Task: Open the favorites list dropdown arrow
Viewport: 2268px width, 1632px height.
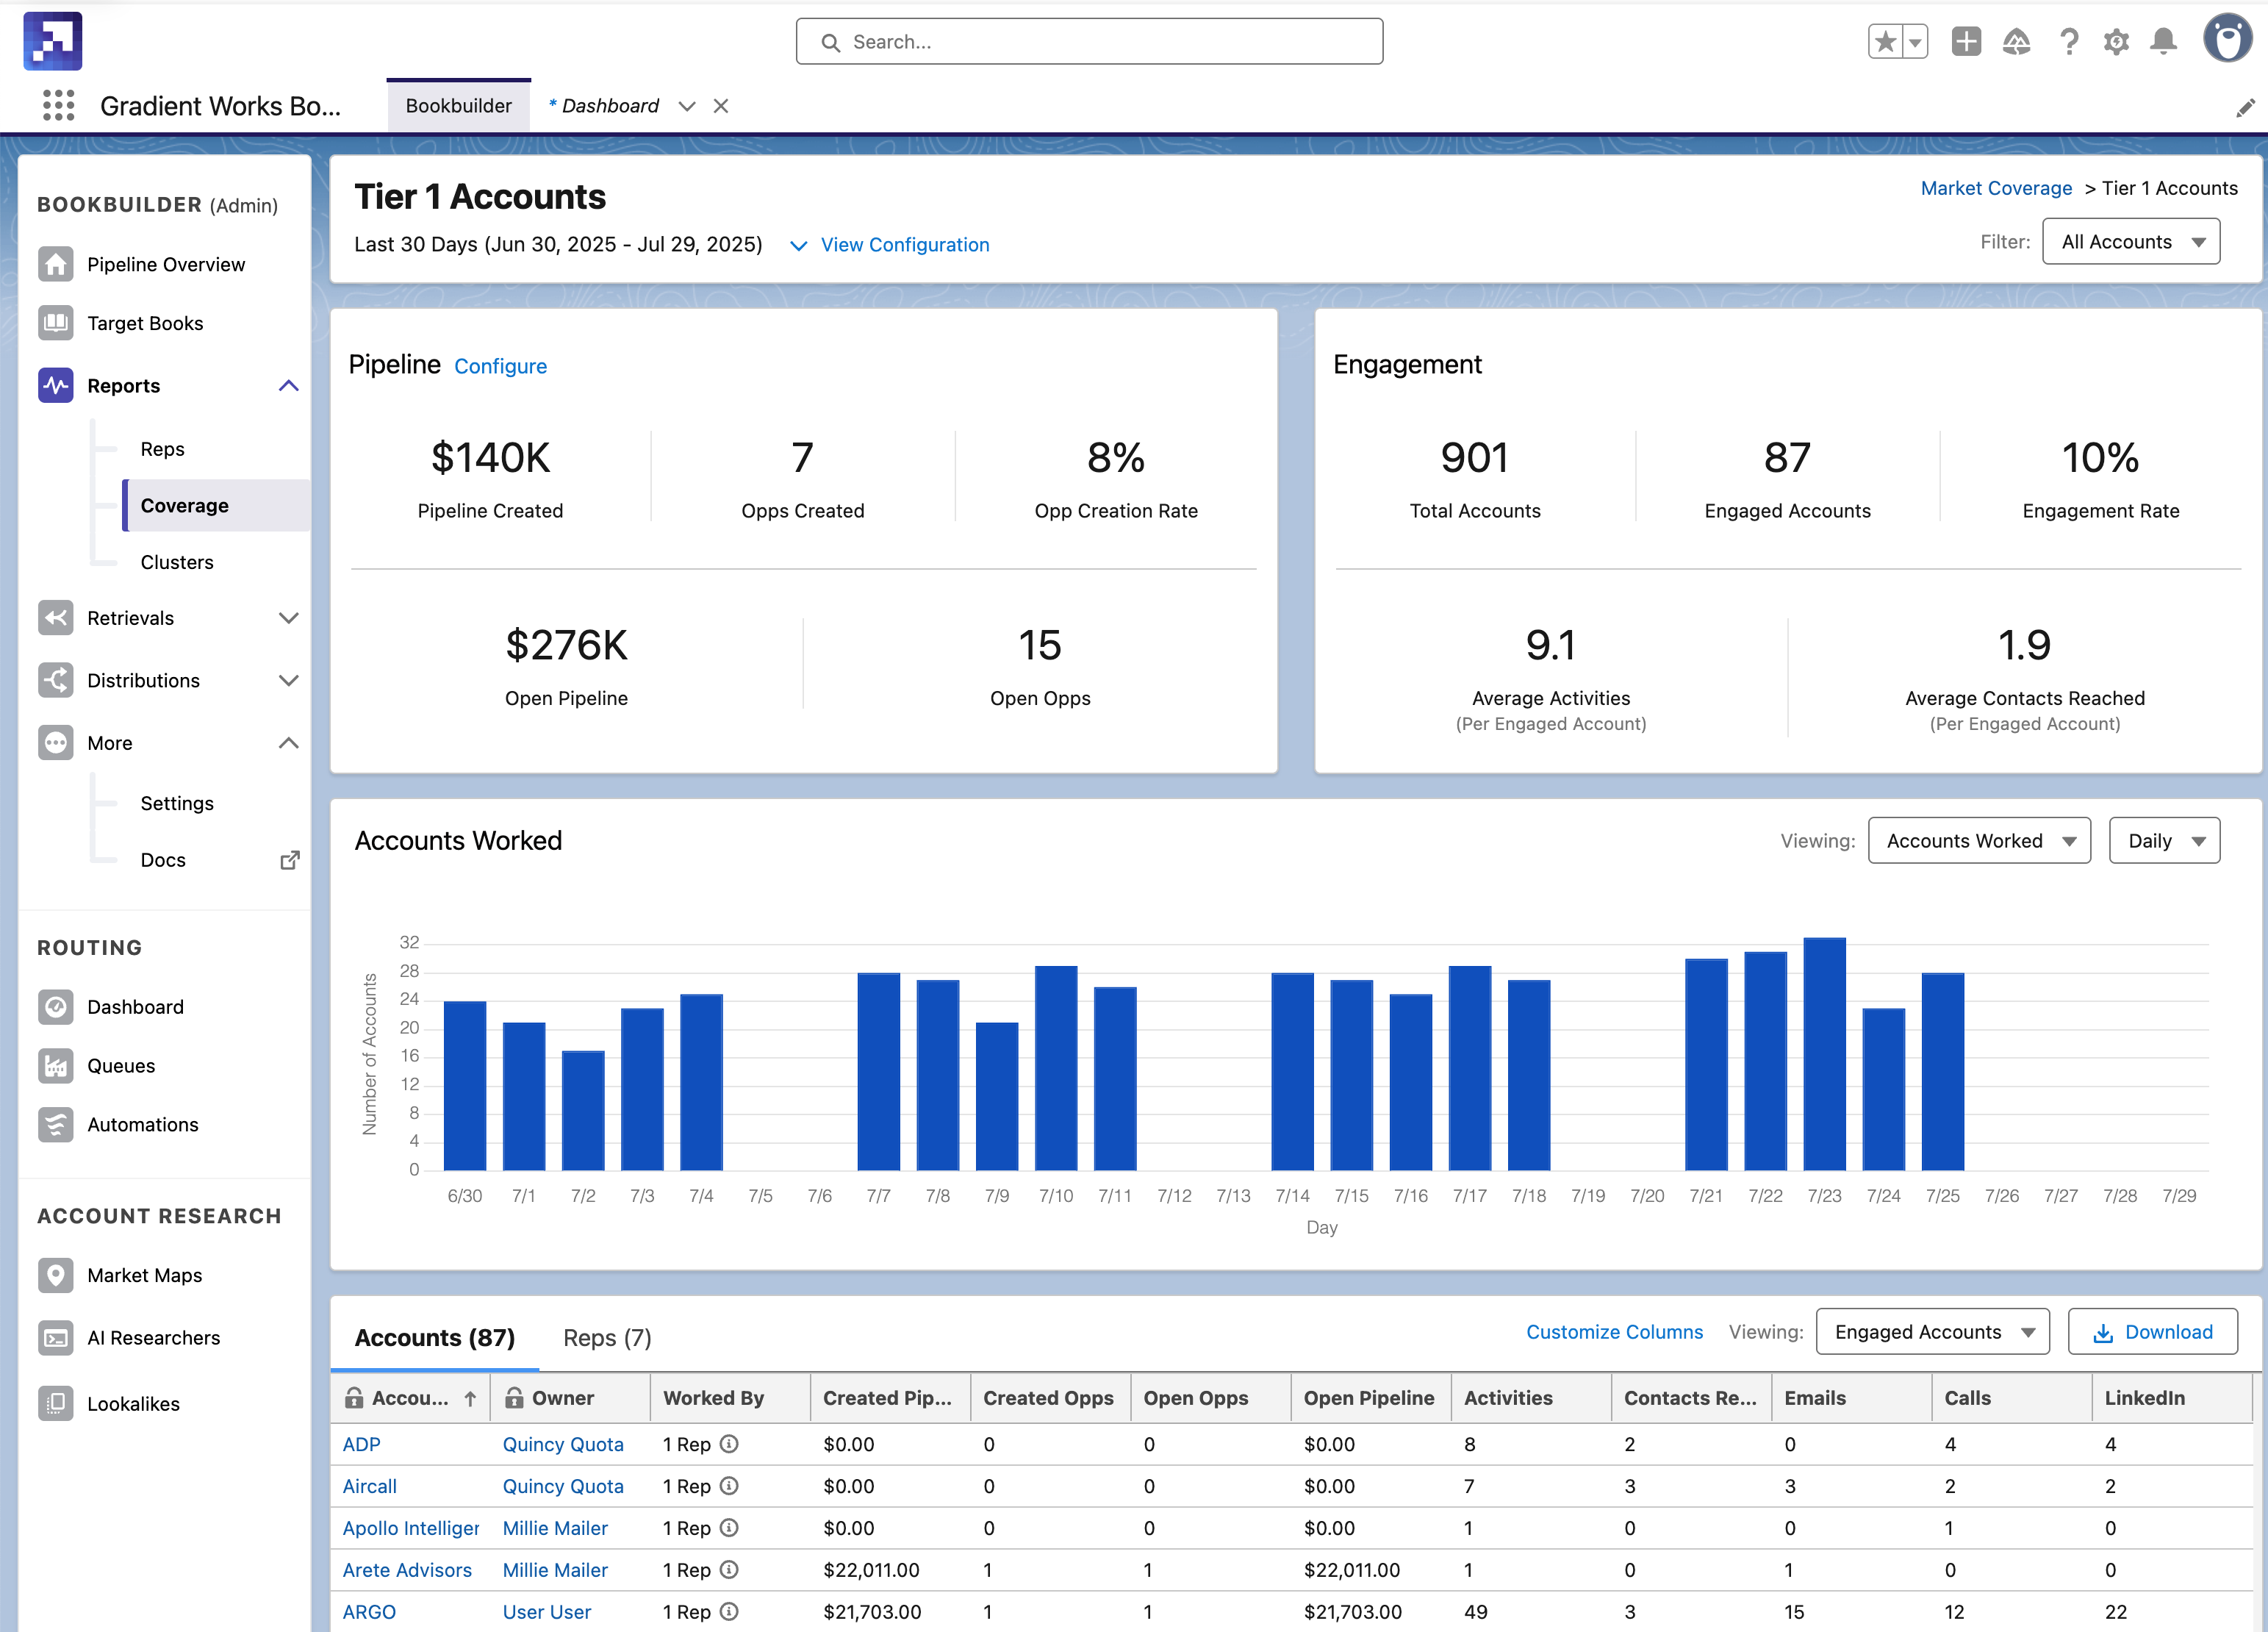Action: [x=1915, y=42]
